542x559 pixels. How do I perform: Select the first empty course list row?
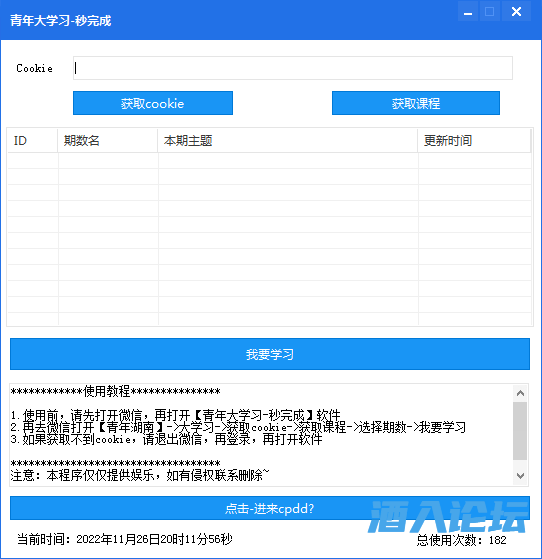tap(269, 160)
